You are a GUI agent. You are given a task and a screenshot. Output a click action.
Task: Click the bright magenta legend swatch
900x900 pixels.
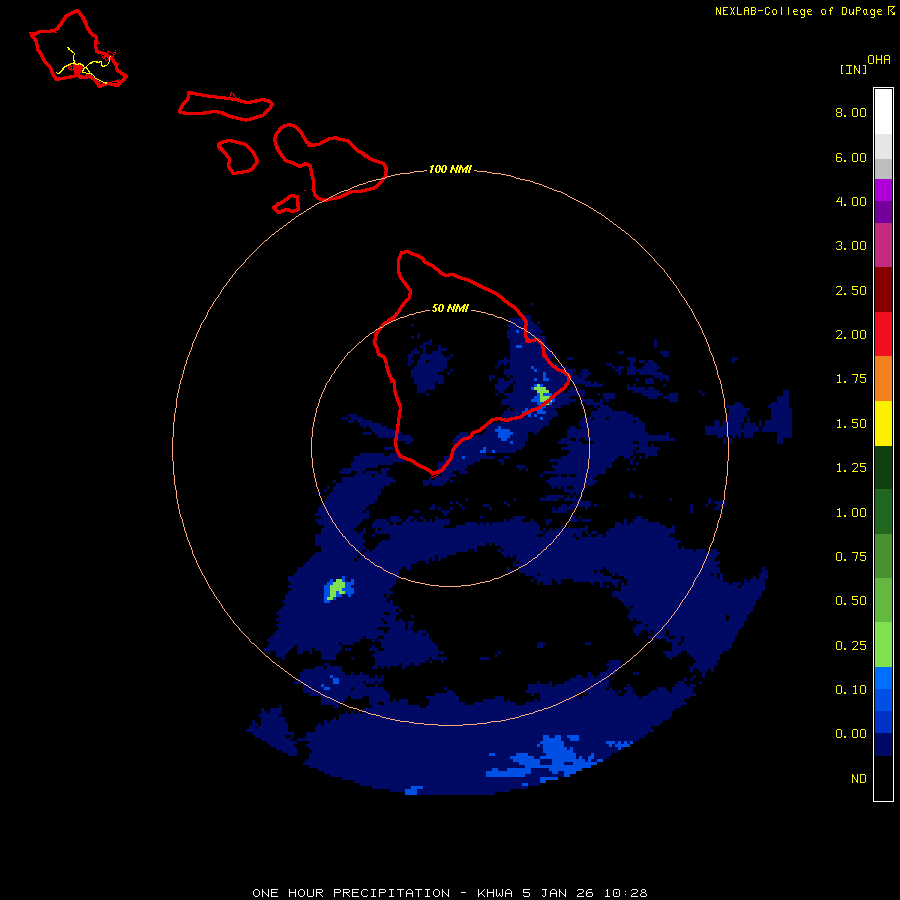883,190
